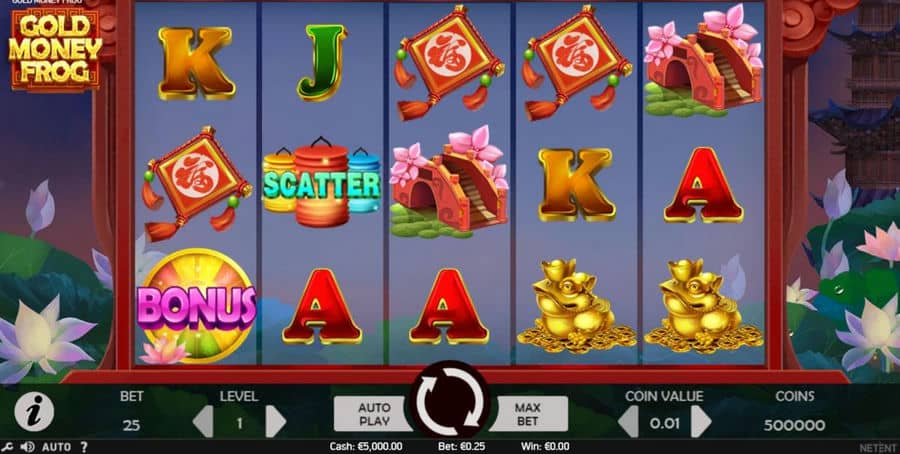
Task: Open help with the question mark icon
Action: coord(83,447)
